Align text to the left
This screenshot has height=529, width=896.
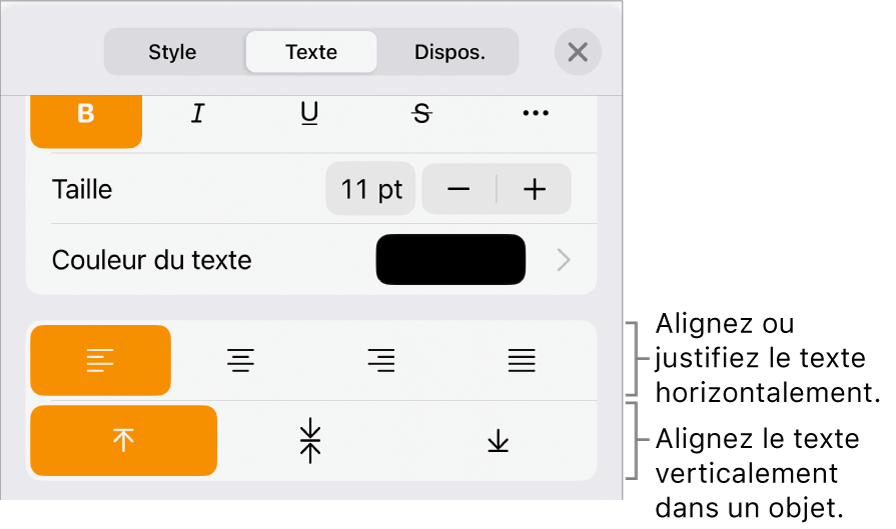101,360
